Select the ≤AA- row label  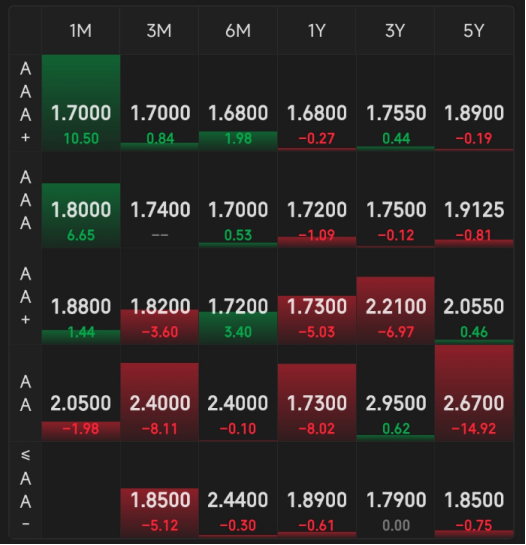pyautogui.click(x=25, y=490)
